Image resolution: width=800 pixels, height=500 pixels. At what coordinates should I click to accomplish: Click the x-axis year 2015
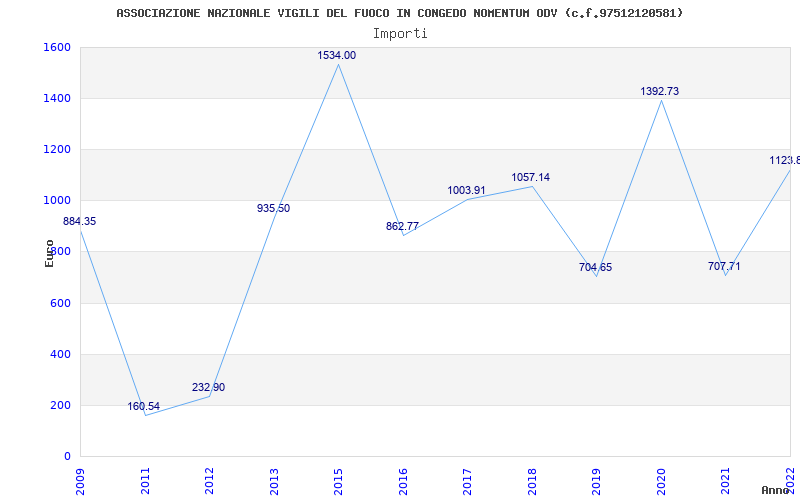tap(338, 481)
